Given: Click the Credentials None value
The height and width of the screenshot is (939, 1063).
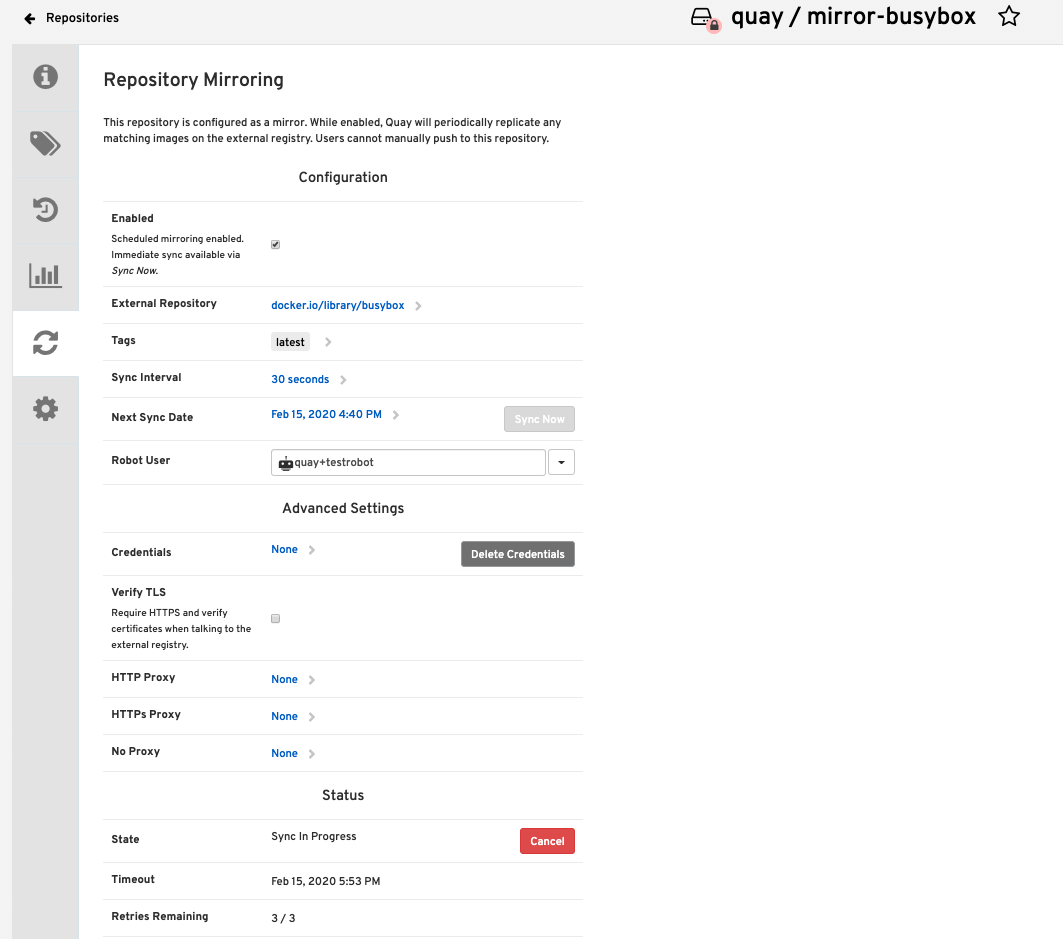Looking at the screenshot, I should pos(284,549).
